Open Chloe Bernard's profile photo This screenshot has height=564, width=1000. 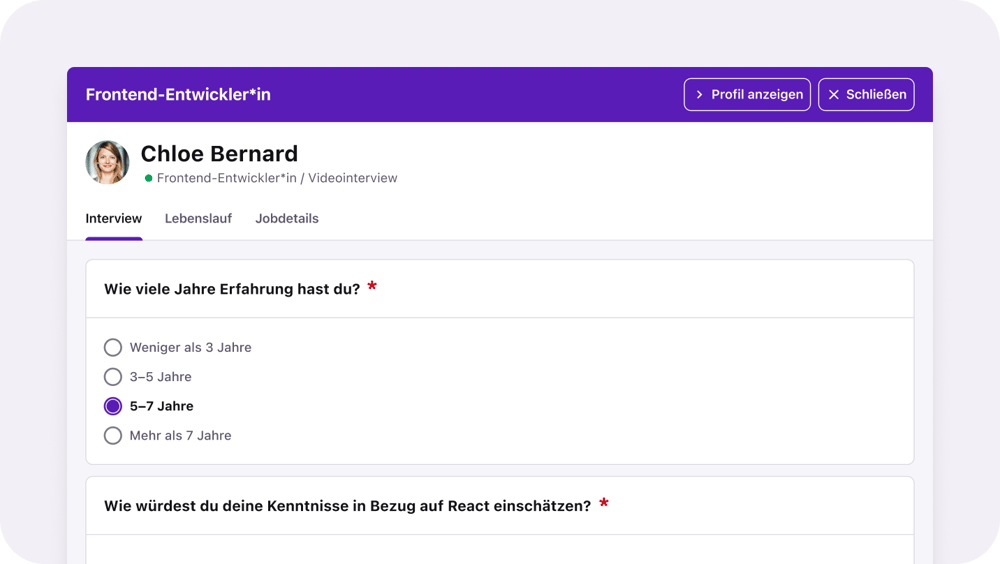coord(107,162)
